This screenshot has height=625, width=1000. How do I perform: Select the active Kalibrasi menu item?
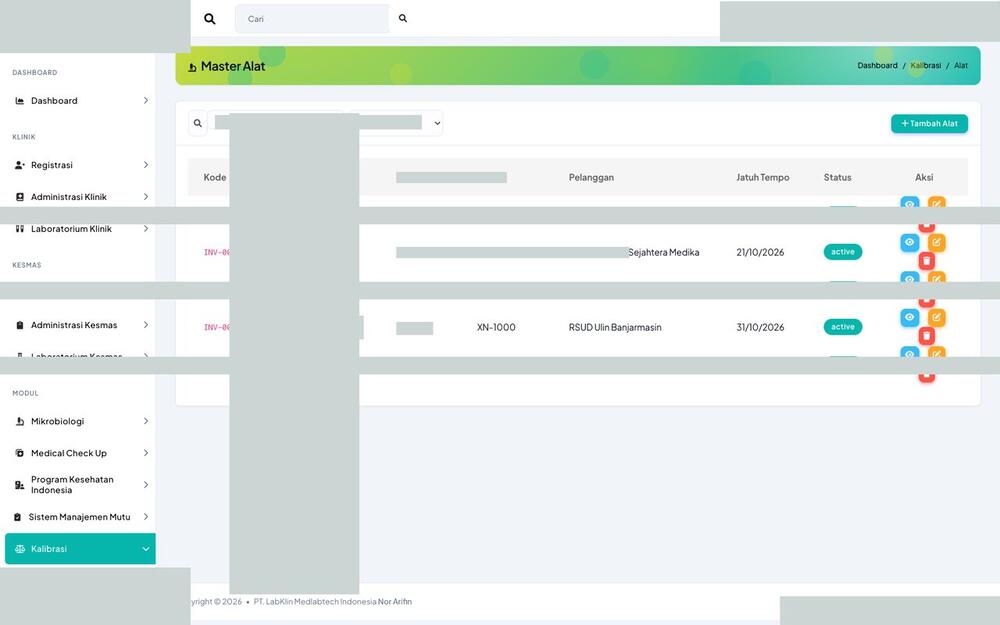tap(80, 549)
